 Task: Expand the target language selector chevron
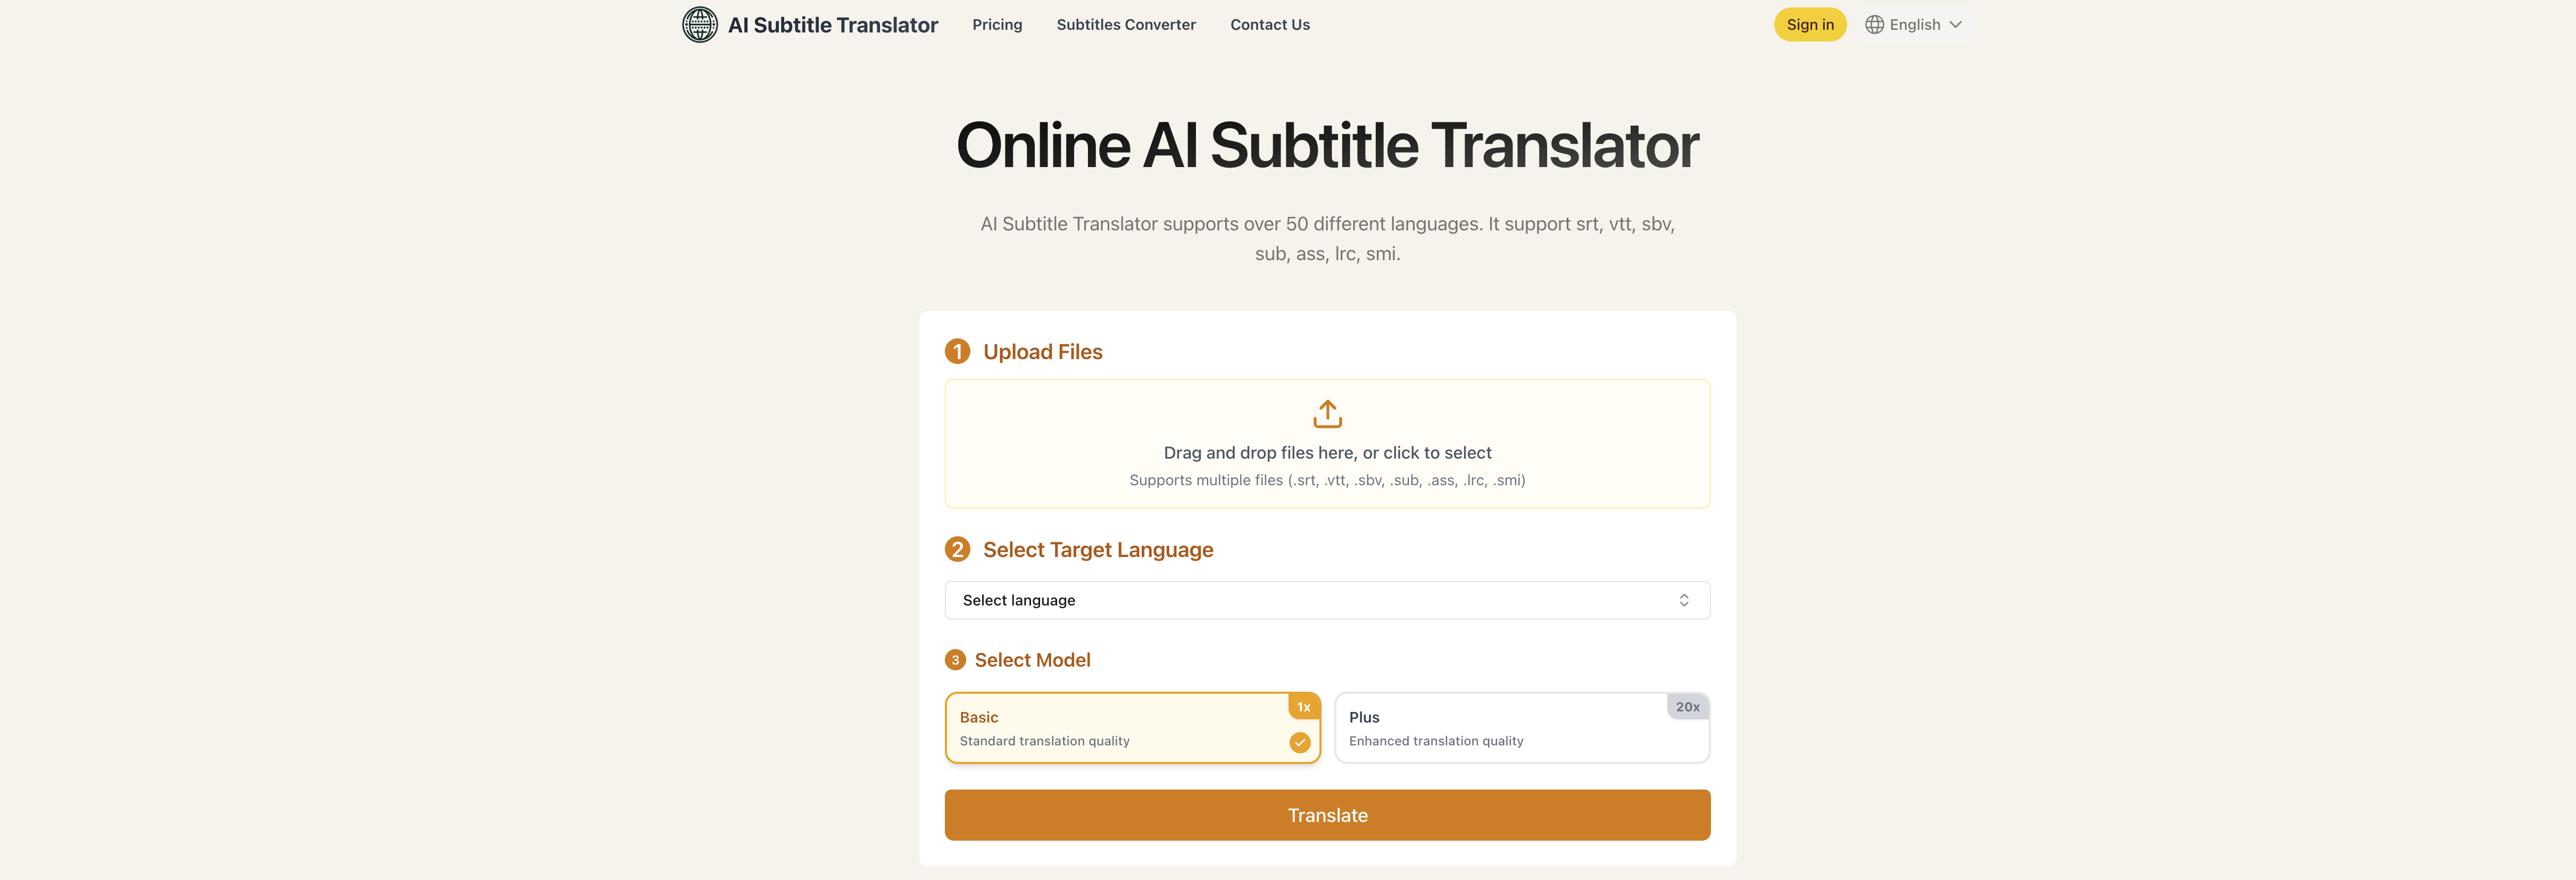1684,600
